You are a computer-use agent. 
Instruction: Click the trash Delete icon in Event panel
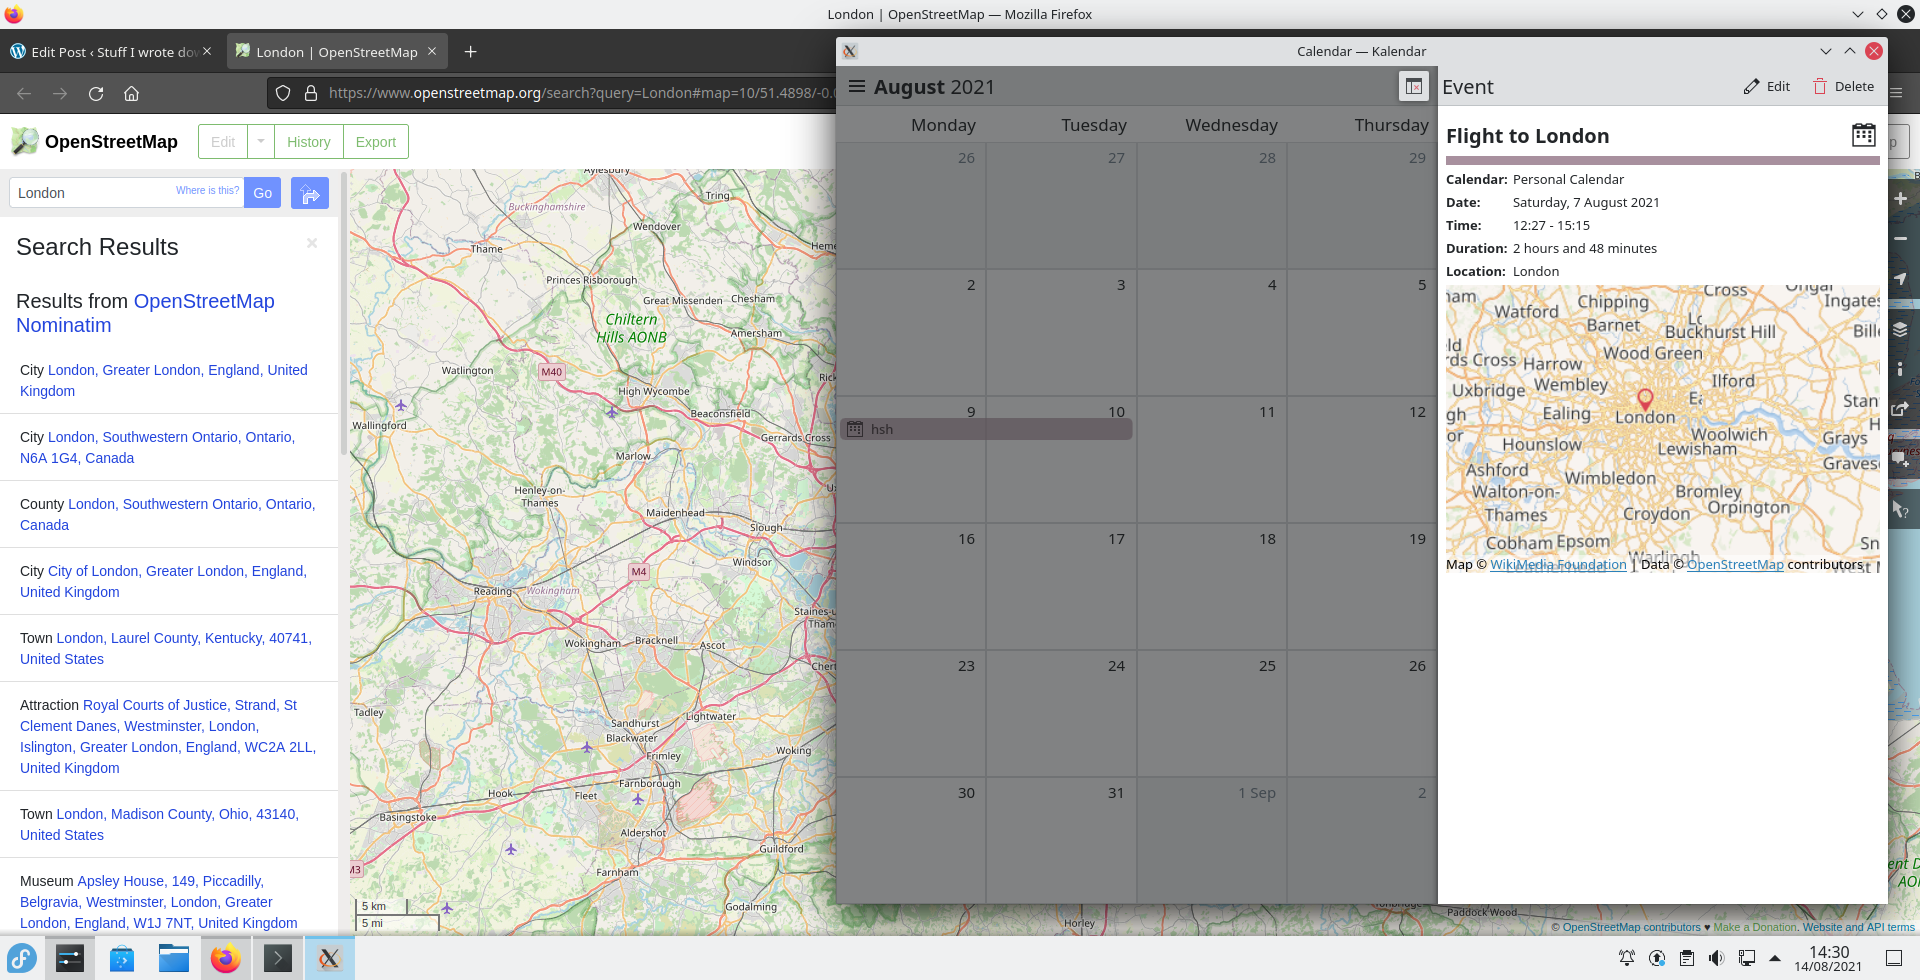pyautogui.click(x=1820, y=87)
